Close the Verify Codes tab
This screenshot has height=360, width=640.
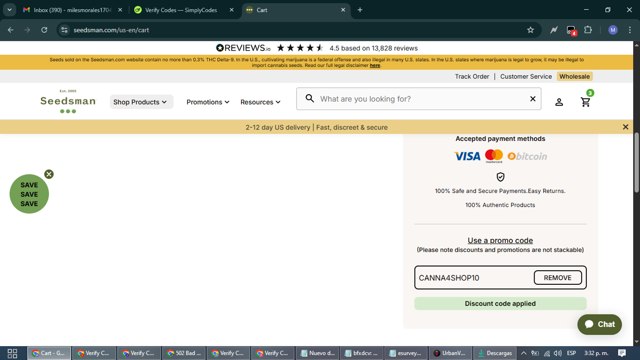click(231, 10)
